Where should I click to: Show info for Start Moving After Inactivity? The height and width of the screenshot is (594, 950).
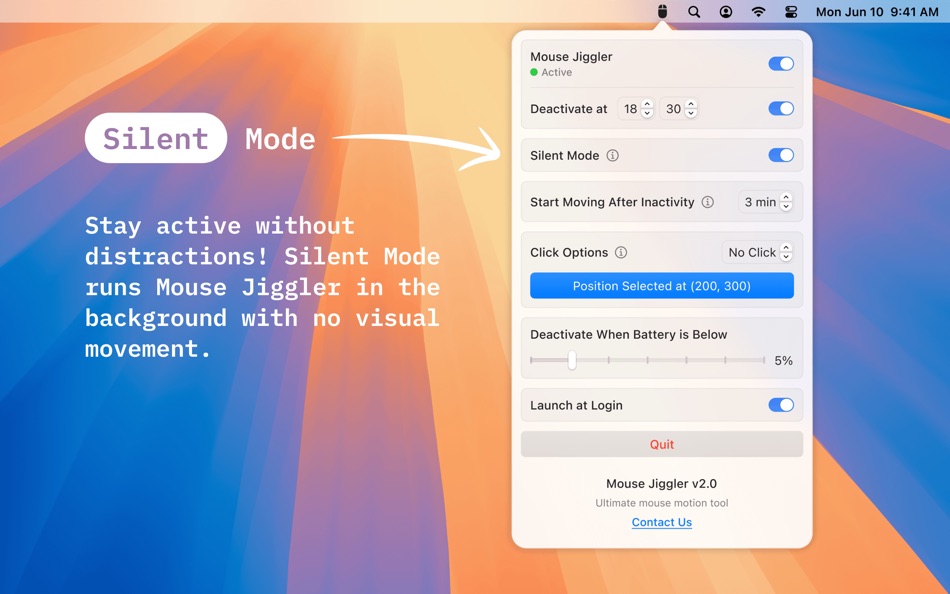708,202
